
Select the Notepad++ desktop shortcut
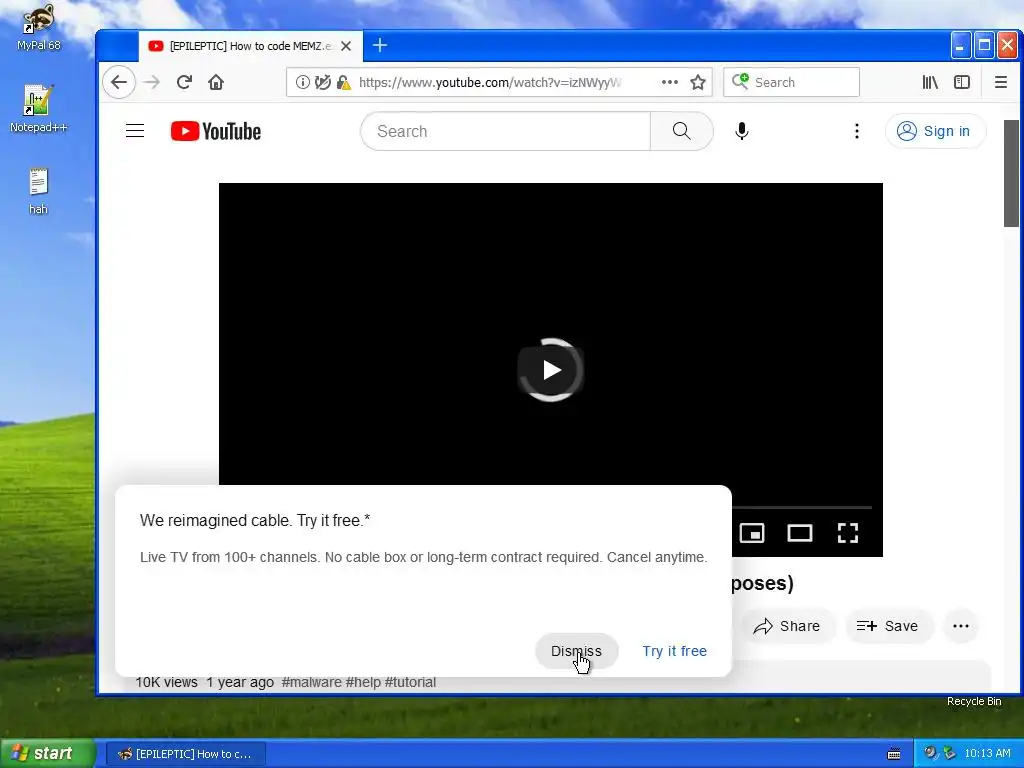38,108
